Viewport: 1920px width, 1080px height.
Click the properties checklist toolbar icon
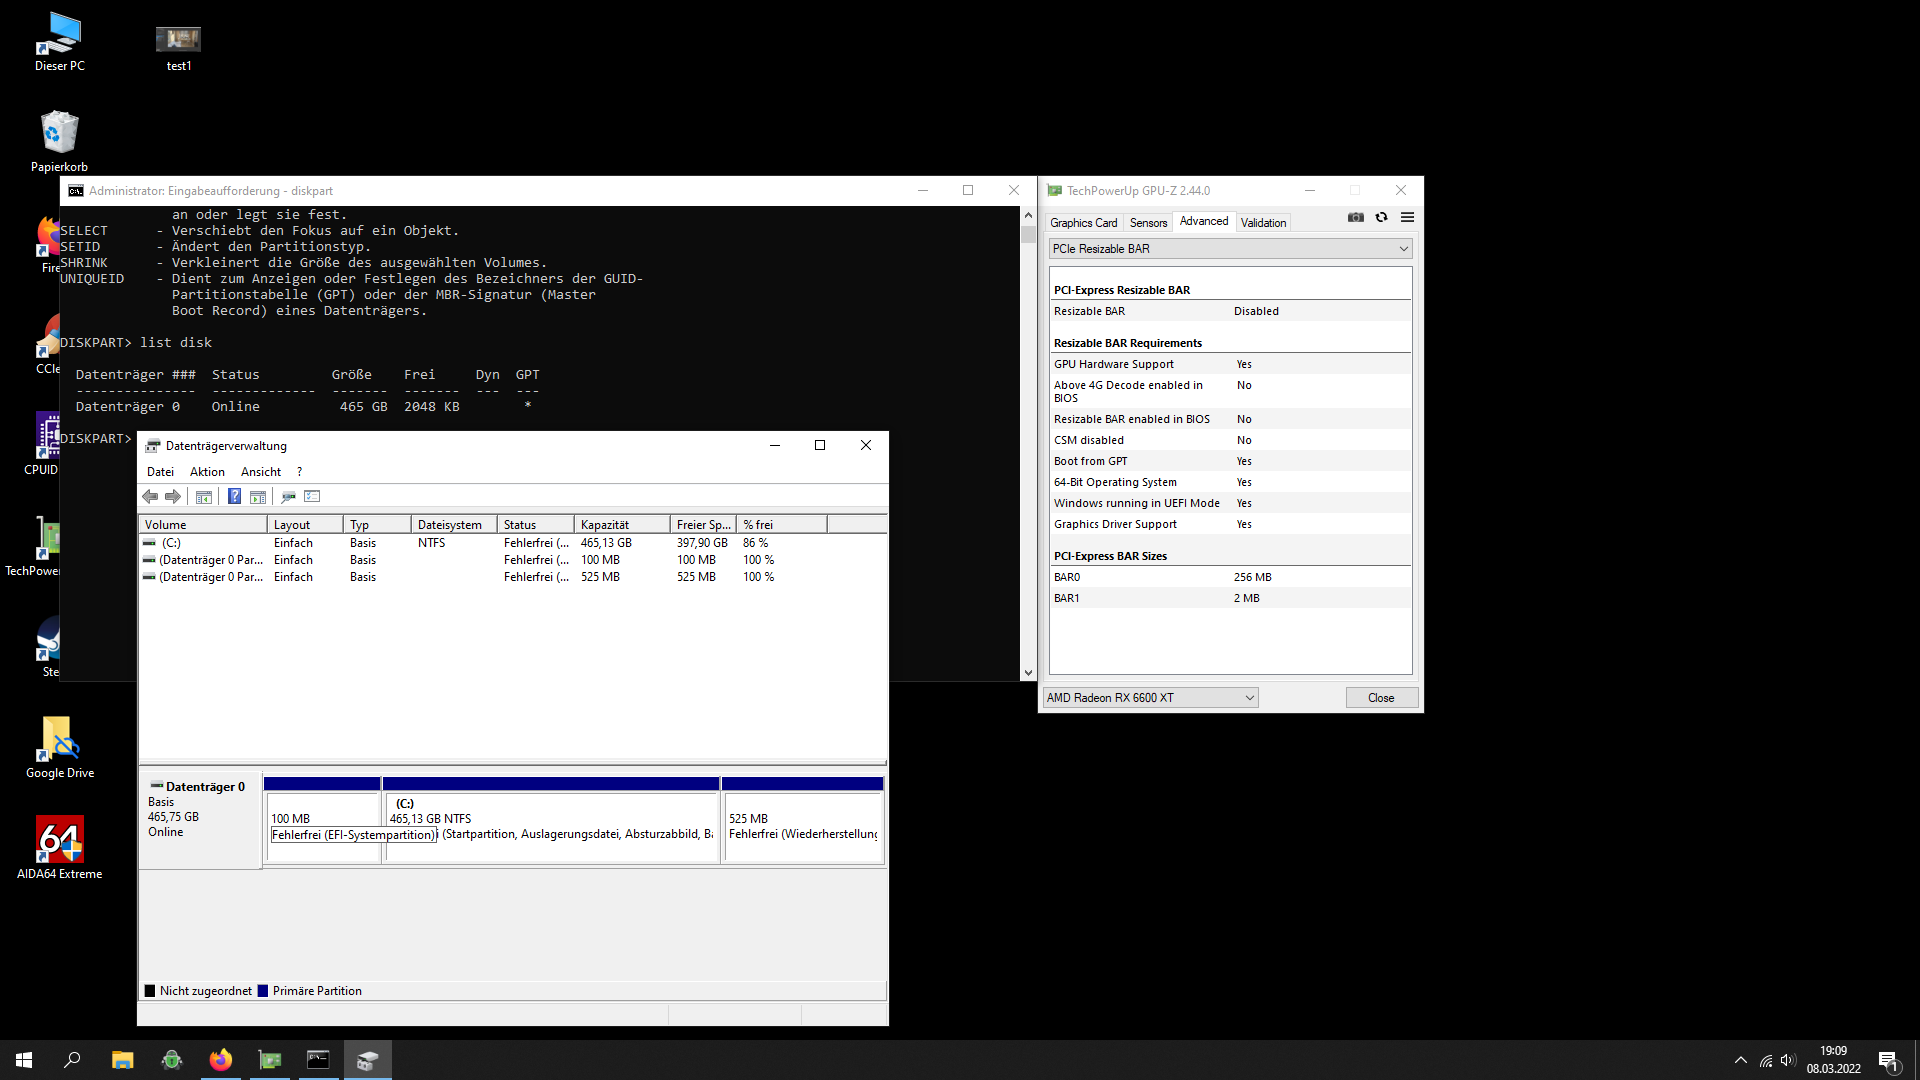(x=312, y=497)
